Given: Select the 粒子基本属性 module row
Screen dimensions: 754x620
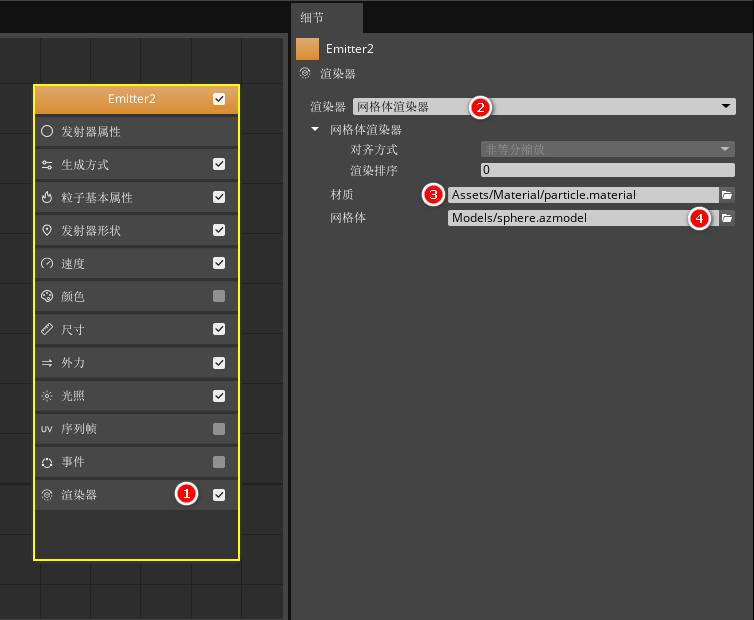Looking at the screenshot, I should pyautogui.click(x=137, y=197).
